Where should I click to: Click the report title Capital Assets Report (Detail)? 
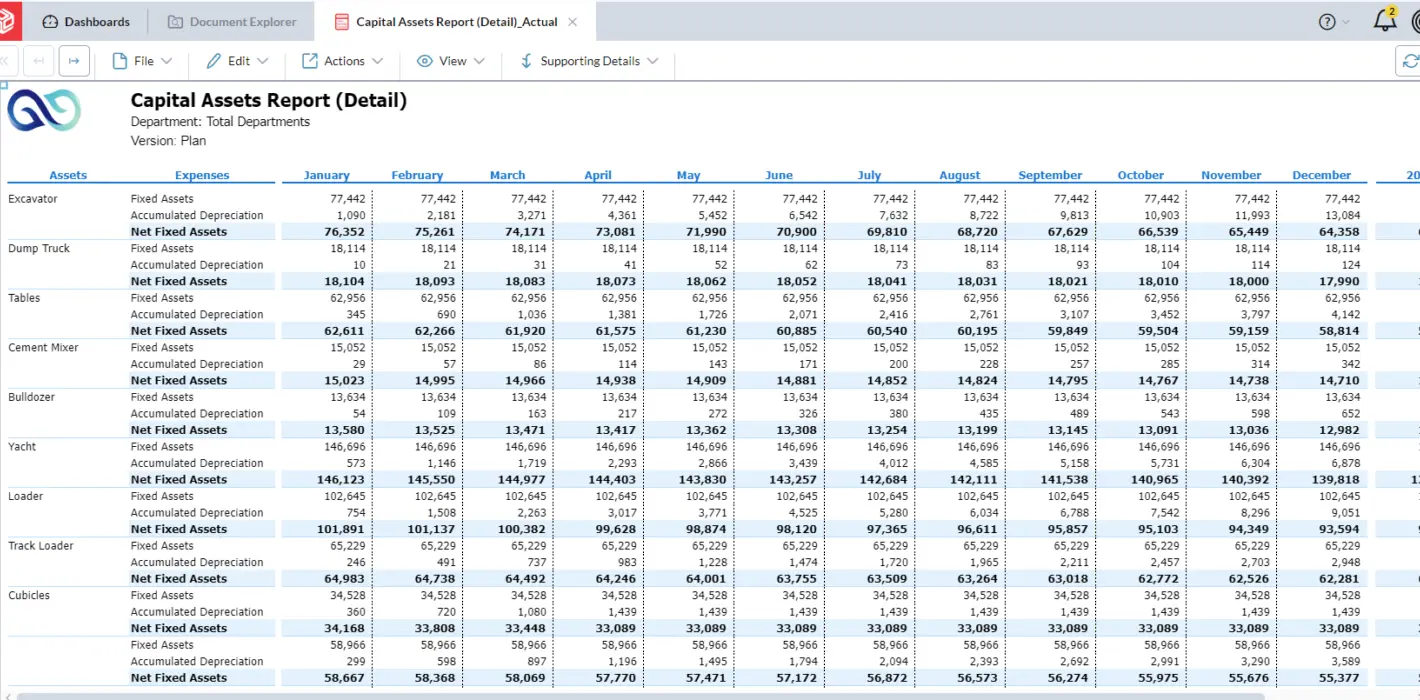click(269, 100)
